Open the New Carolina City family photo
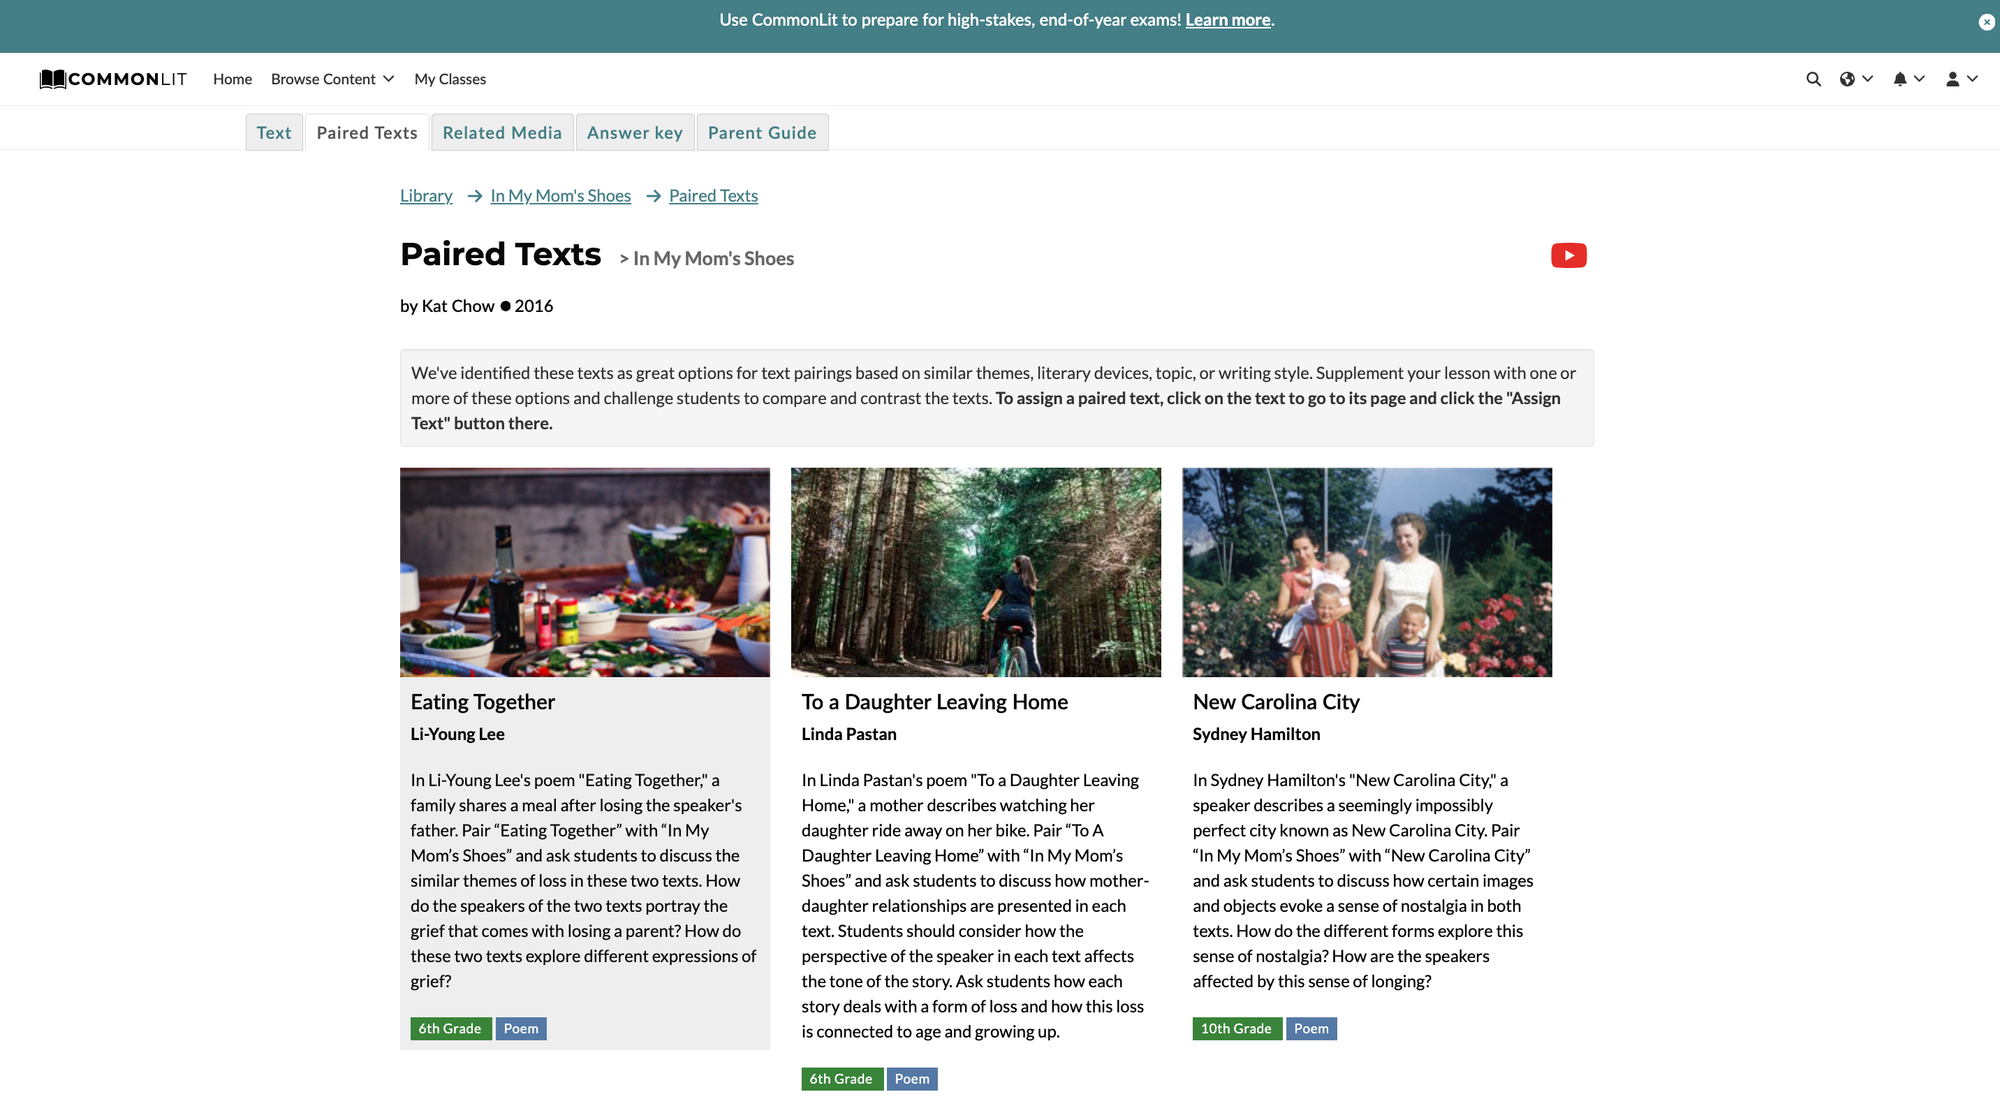2000x1096 pixels. coord(1367,572)
